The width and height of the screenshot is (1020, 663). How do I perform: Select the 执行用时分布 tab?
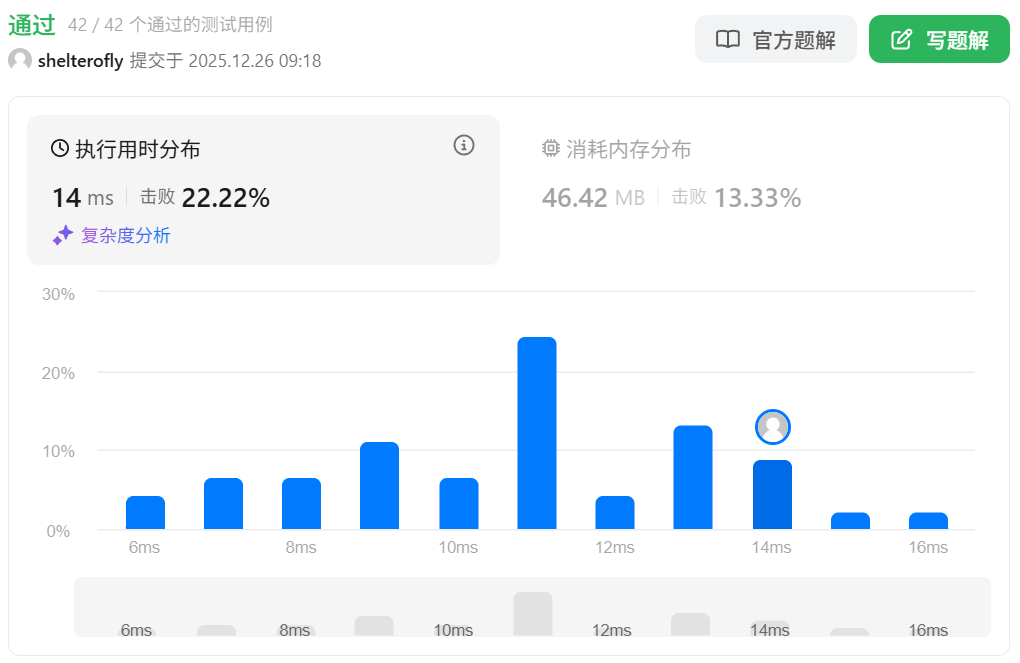138,150
